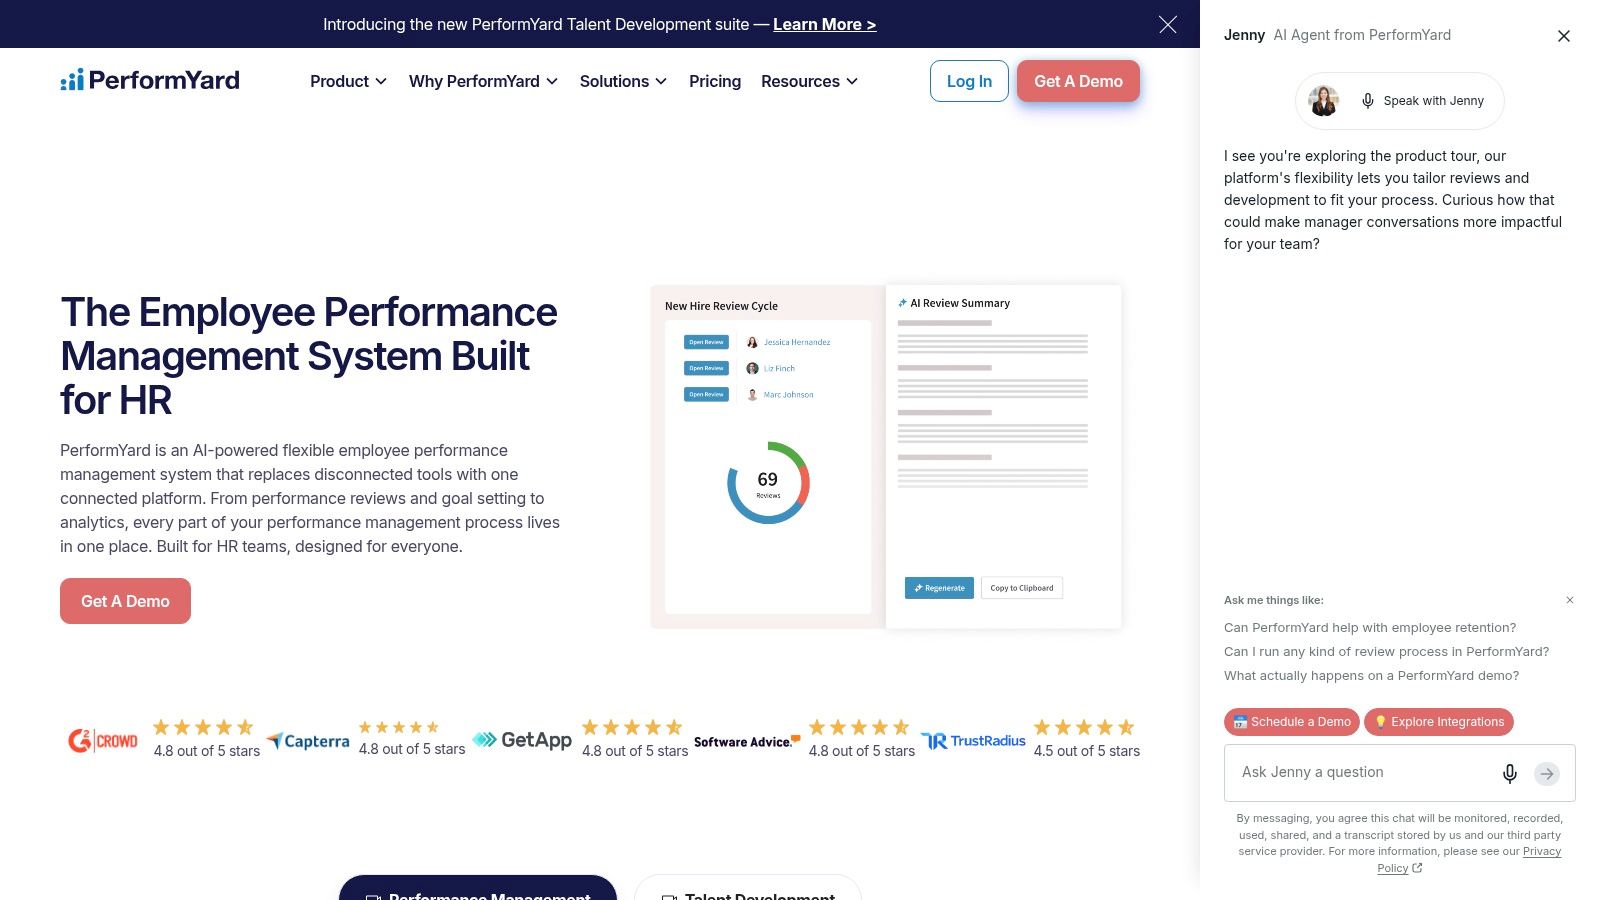Click the Regenerate button in preview
The image size is (1600, 900).
(939, 588)
